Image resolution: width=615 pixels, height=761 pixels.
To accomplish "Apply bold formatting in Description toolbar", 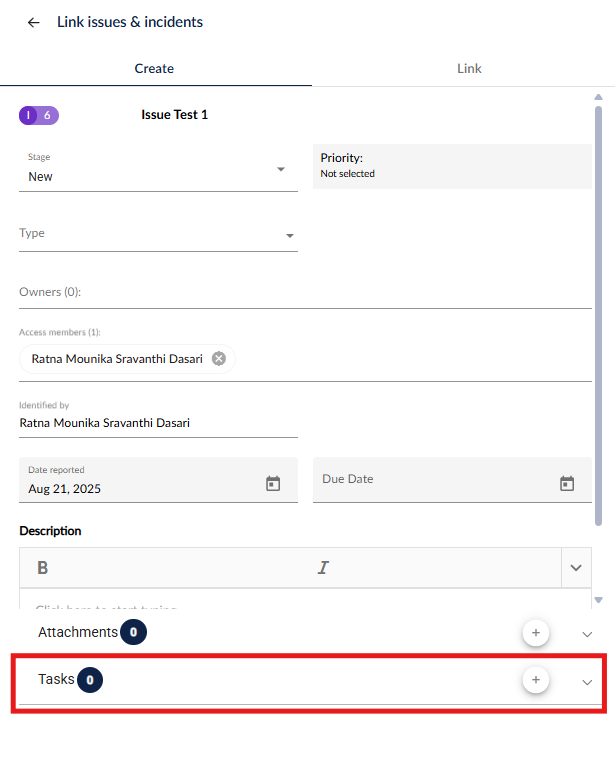I will click(43, 567).
